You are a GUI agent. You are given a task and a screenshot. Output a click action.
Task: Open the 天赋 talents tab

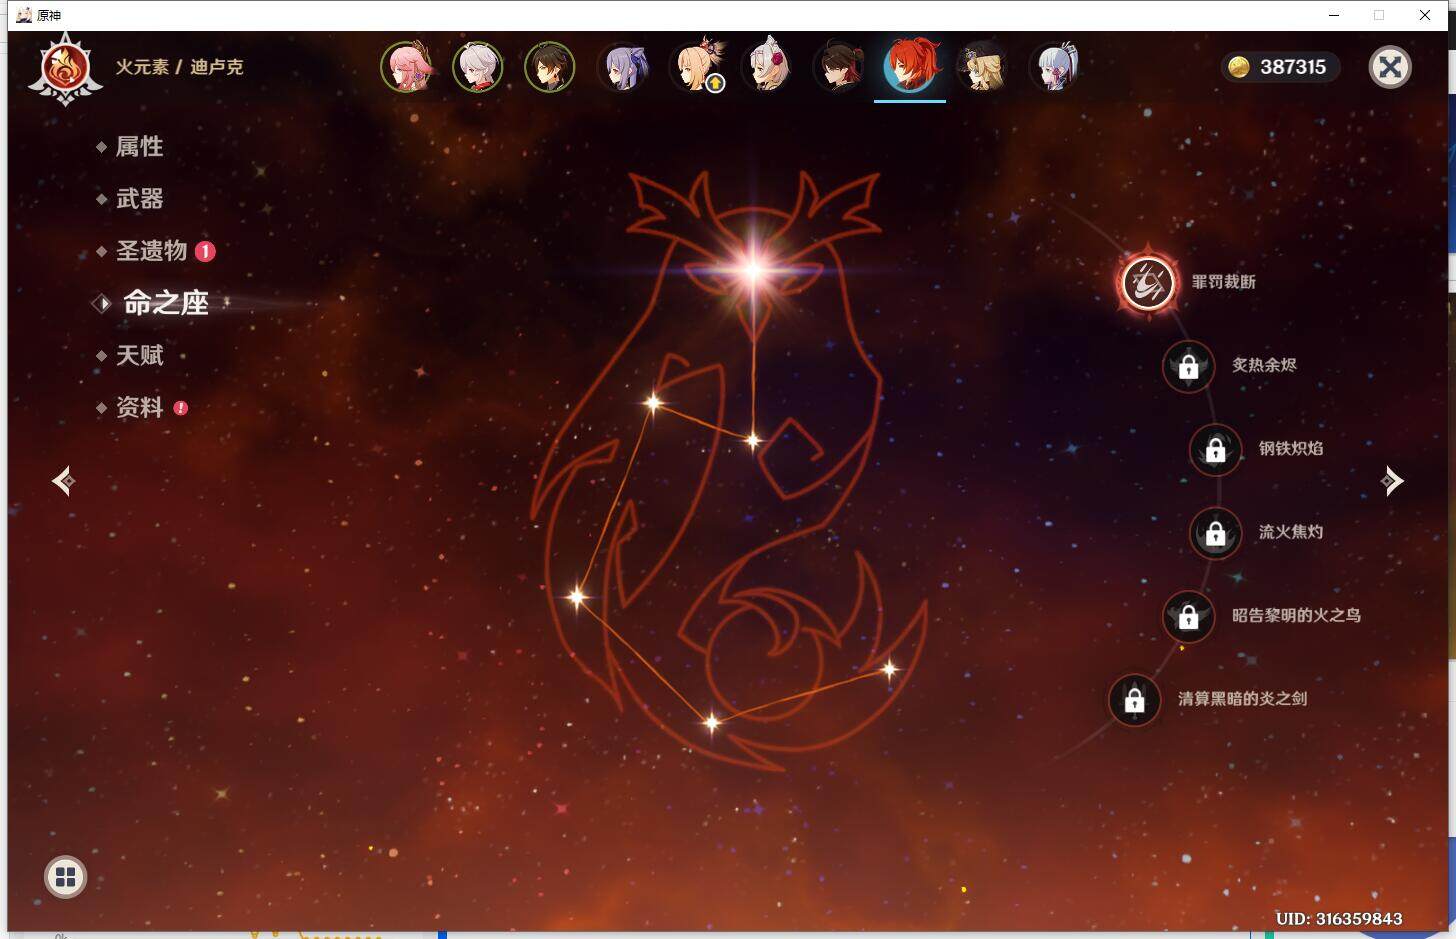point(139,355)
